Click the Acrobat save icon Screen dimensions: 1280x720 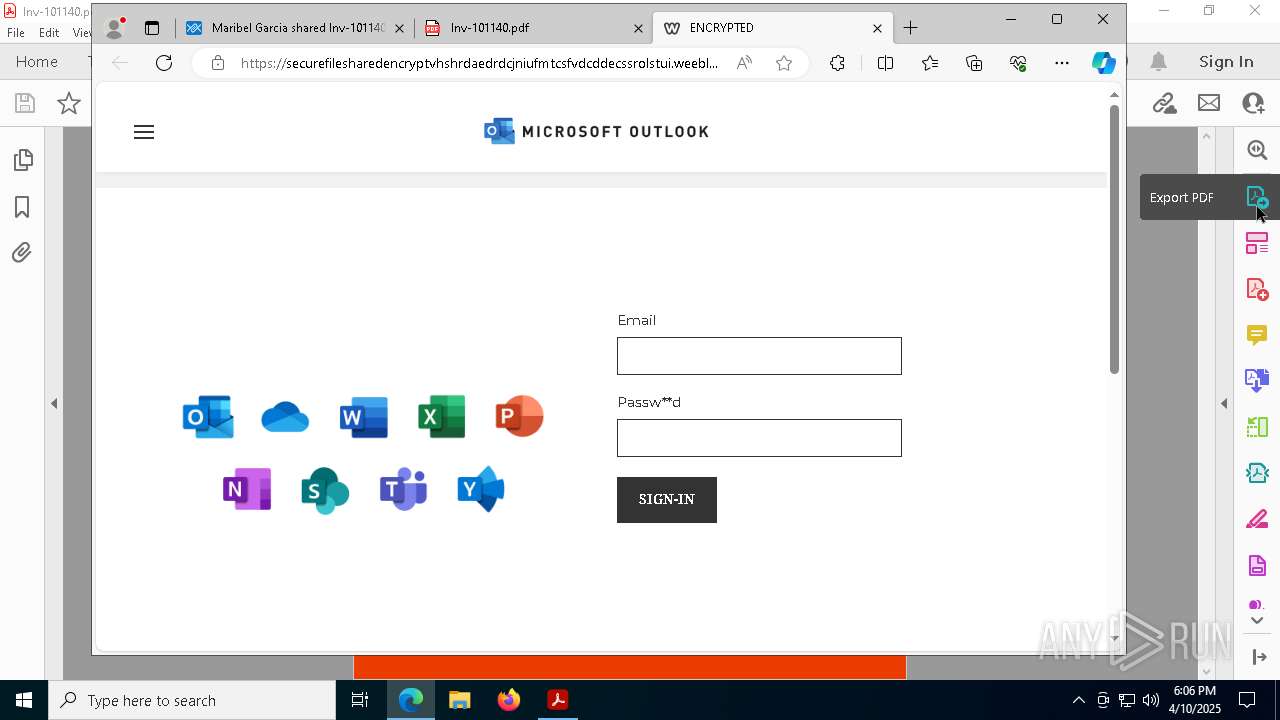point(25,103)
